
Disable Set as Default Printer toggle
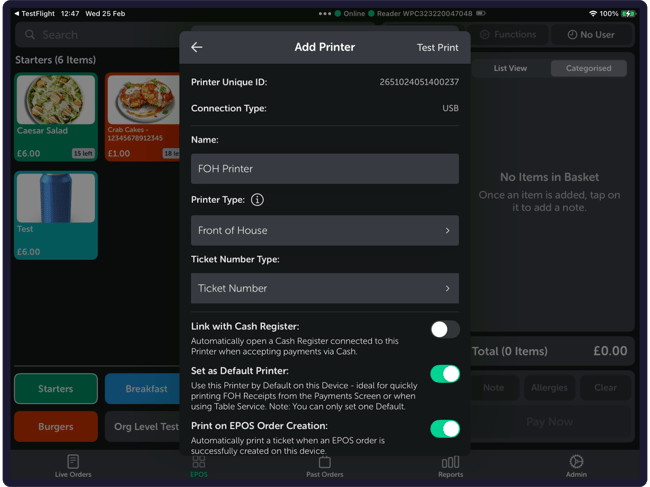tap(444, 374)
